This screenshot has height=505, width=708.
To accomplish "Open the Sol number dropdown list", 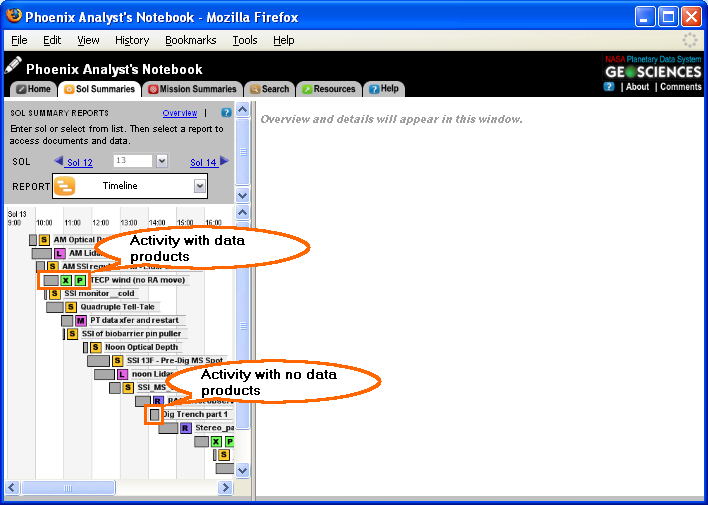I will coord(161,161).
